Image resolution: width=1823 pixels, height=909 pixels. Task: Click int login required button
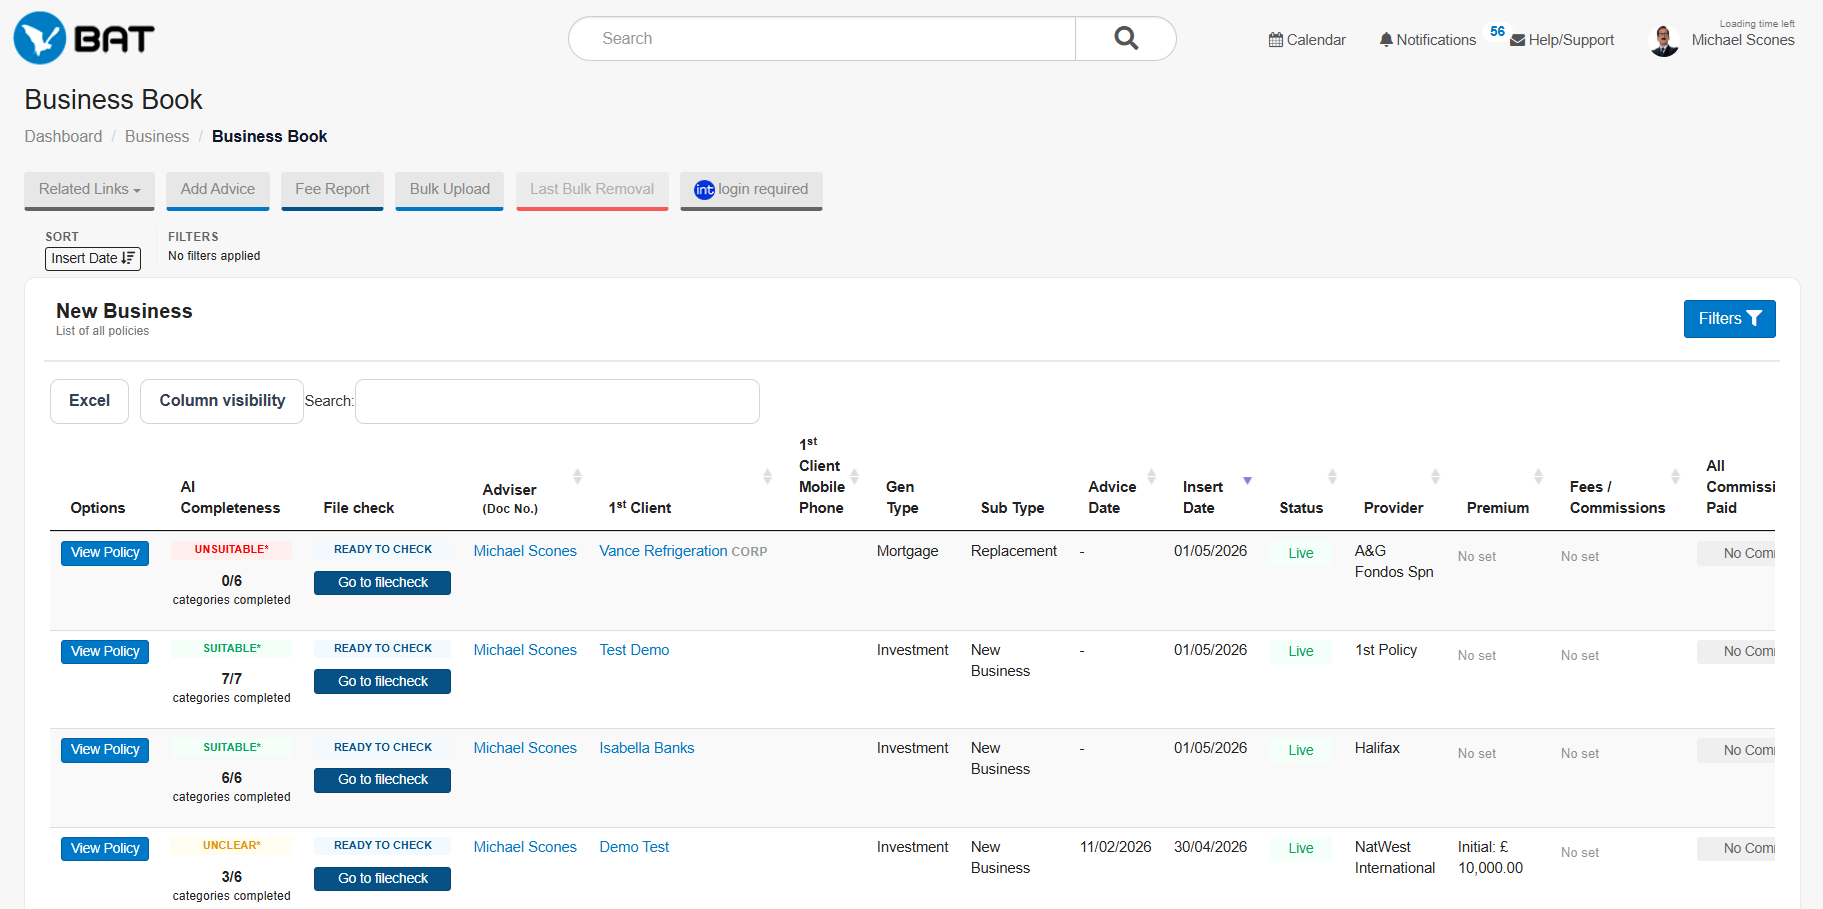(751, 190)
